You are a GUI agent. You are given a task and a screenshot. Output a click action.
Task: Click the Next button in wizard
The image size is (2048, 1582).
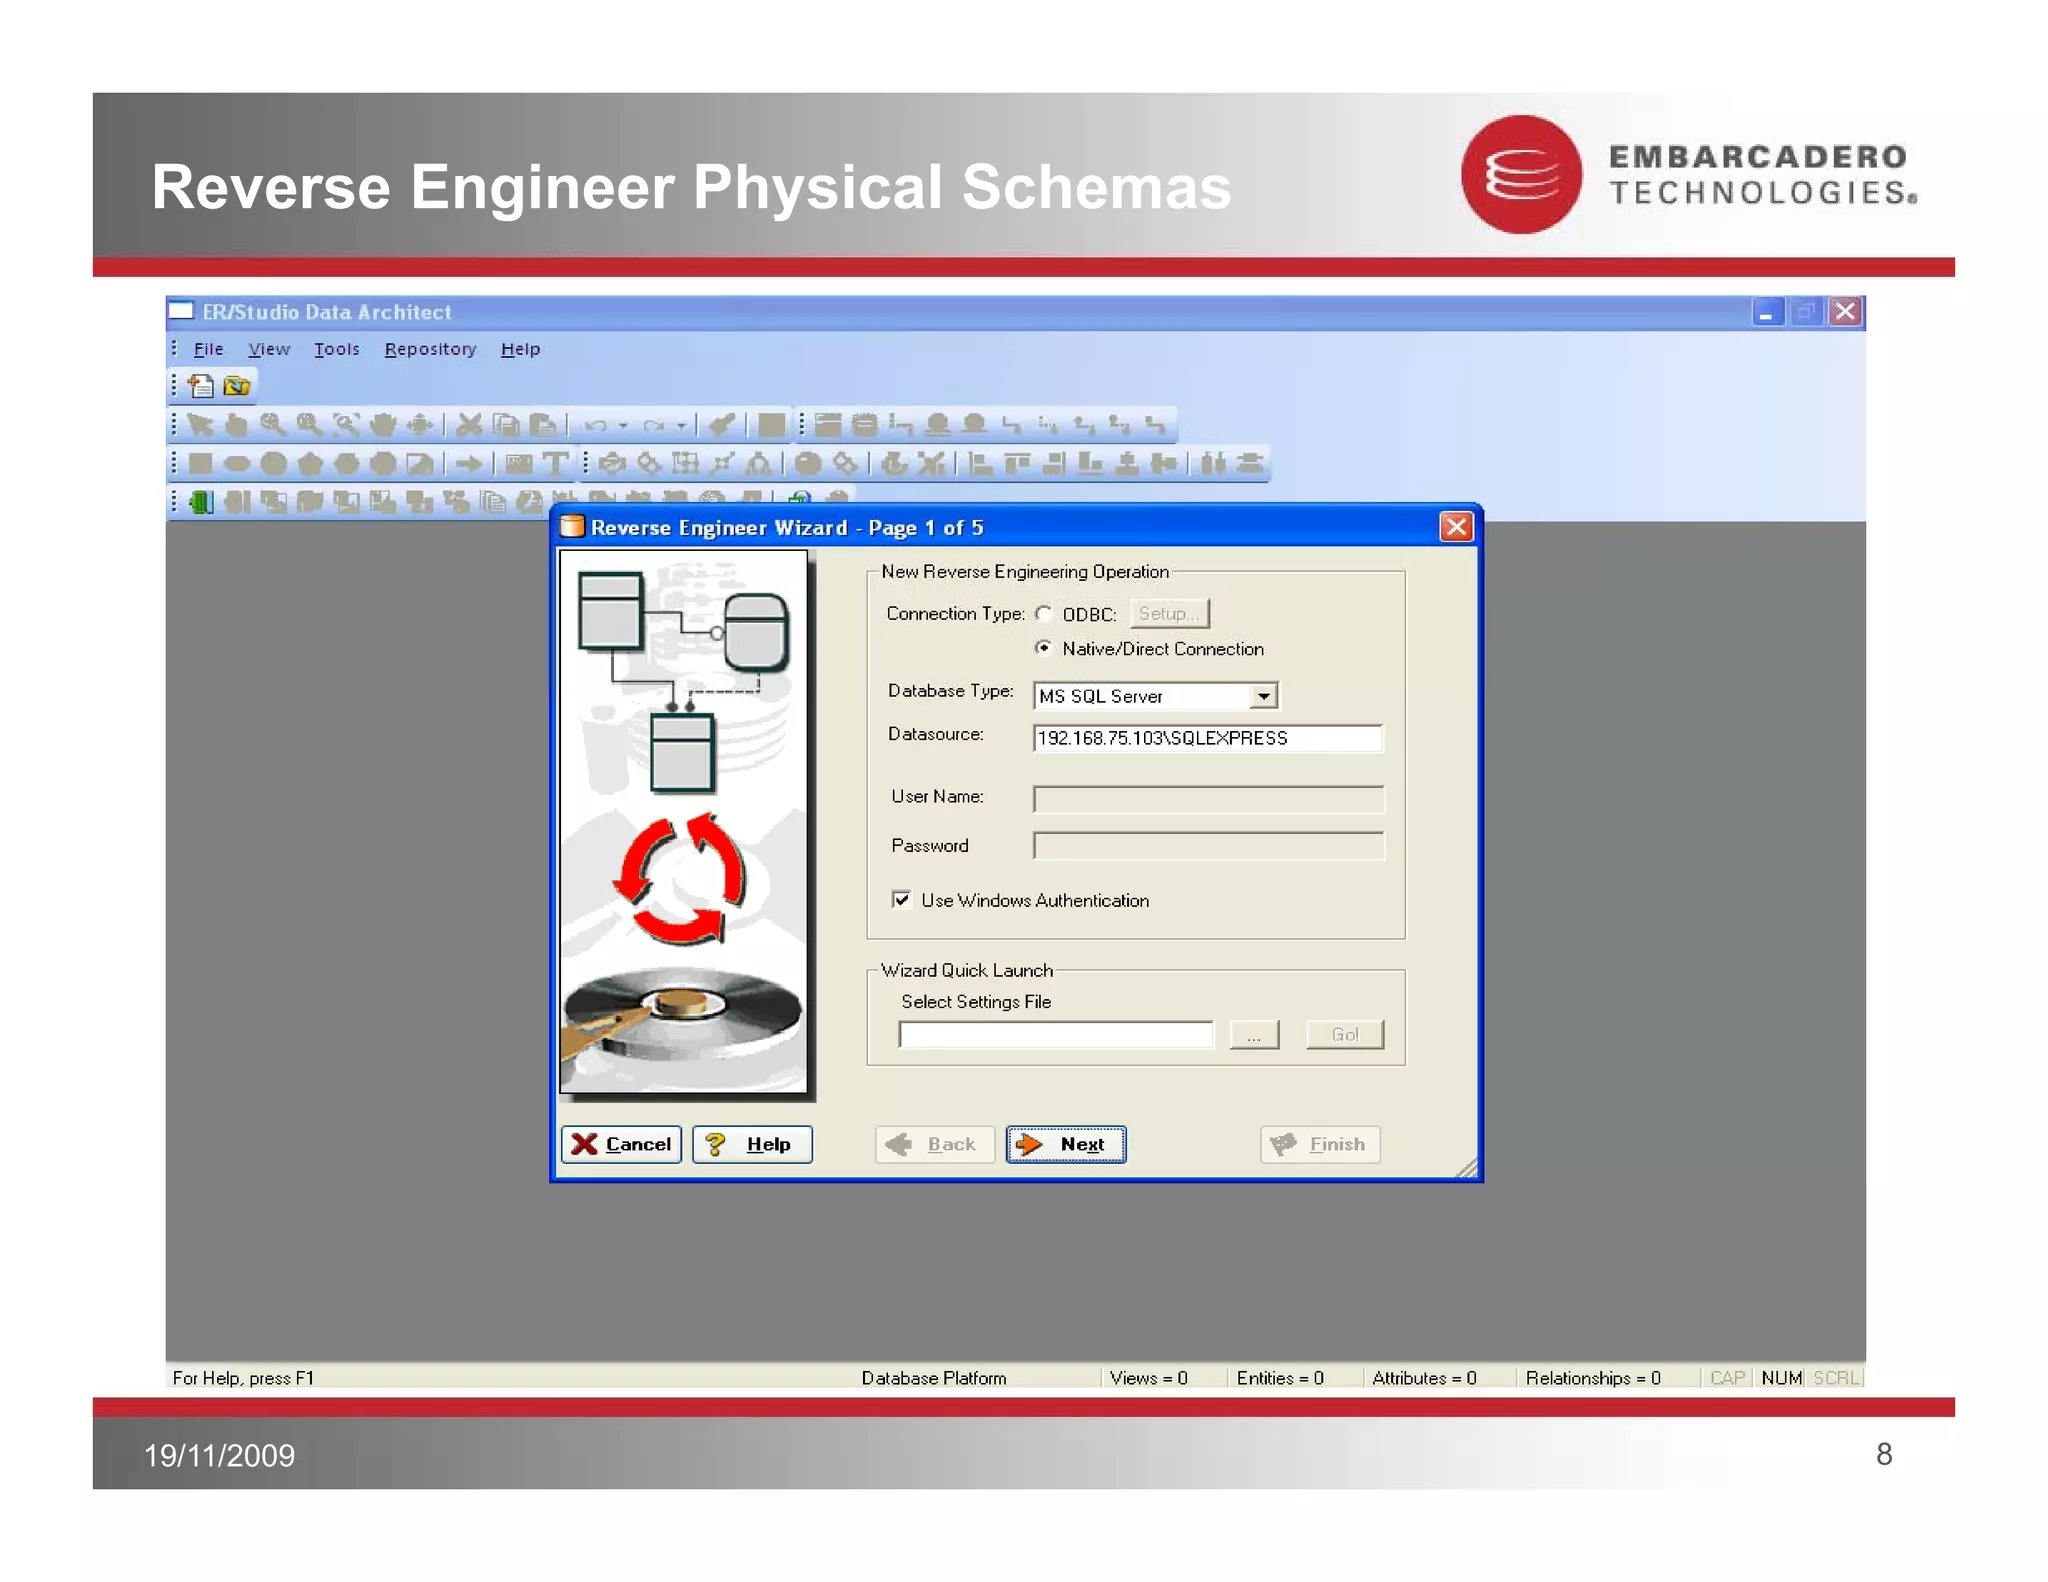coord(1065,1144)
